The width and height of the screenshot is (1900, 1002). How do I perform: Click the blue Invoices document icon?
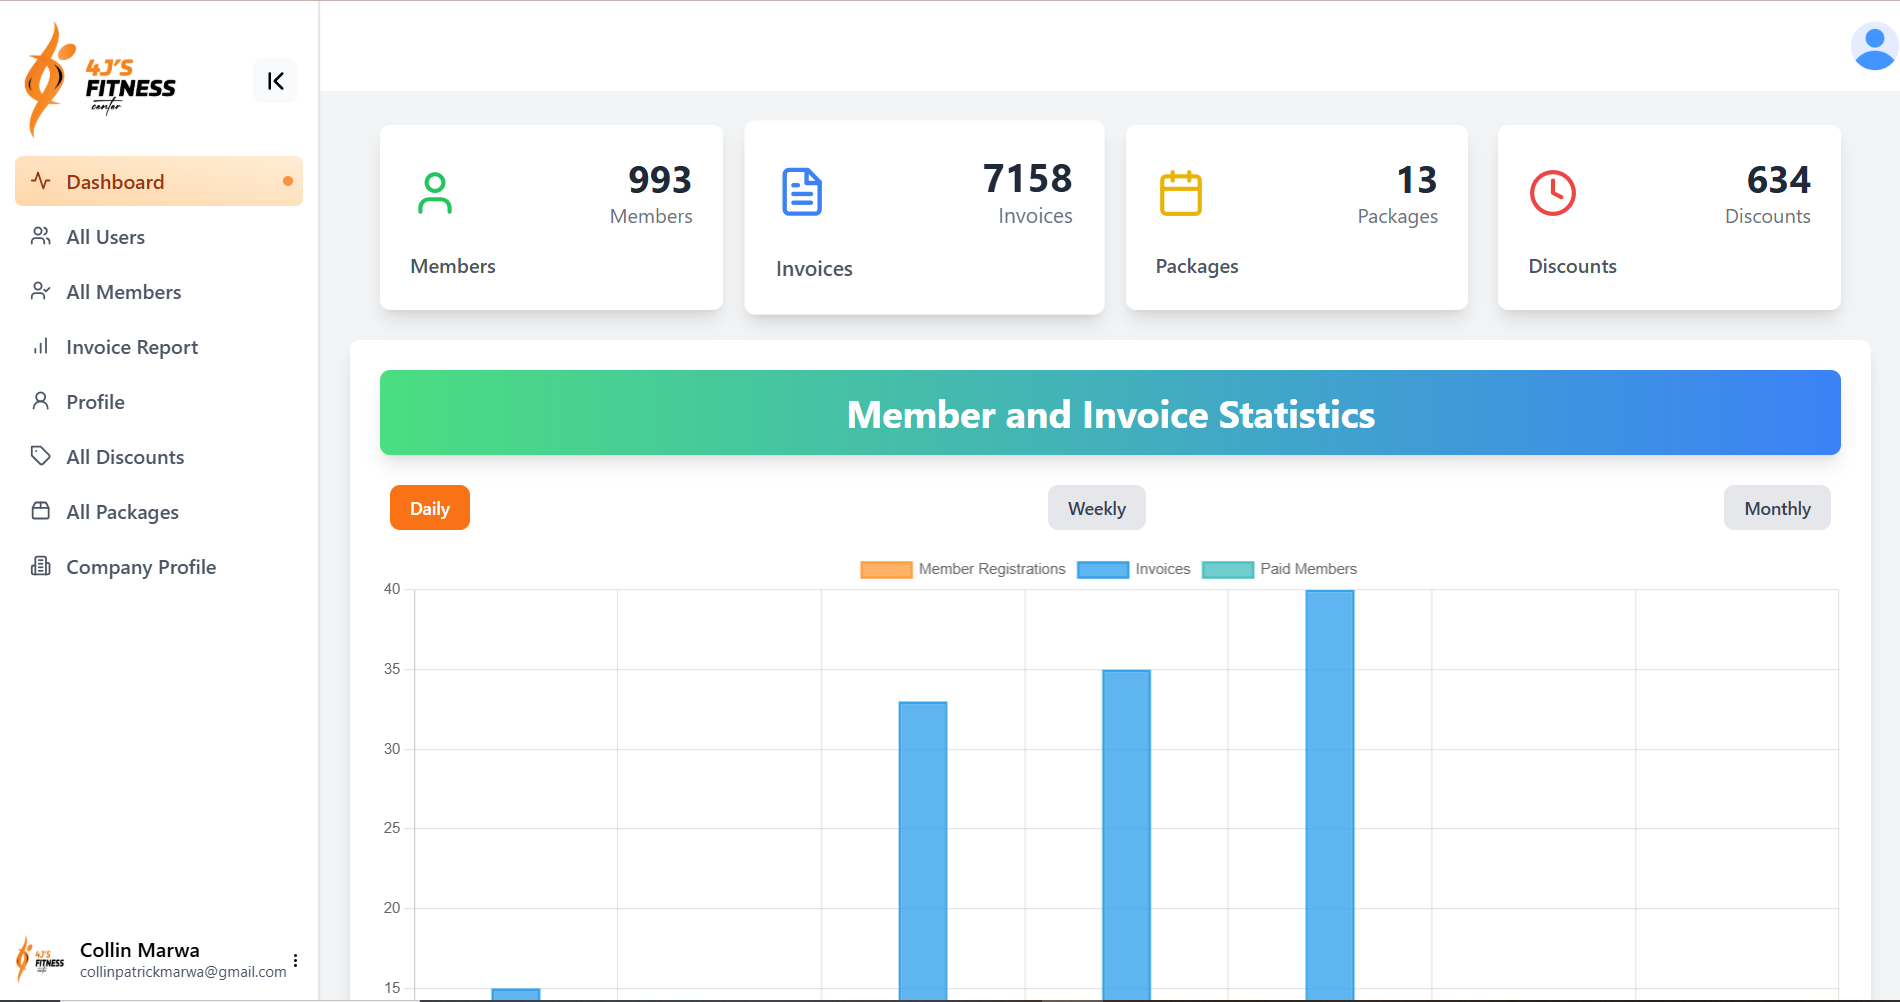point(802,192)
